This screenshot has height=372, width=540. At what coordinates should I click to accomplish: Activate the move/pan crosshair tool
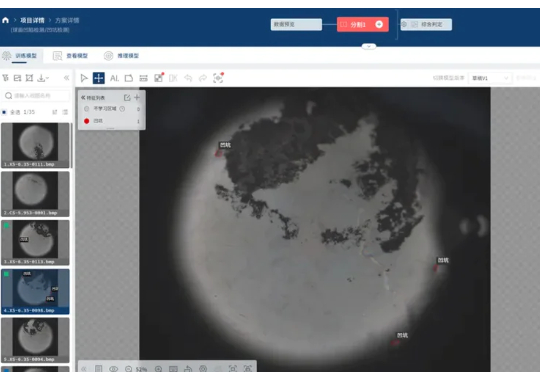pyautogui.click(x=98, y=78)
